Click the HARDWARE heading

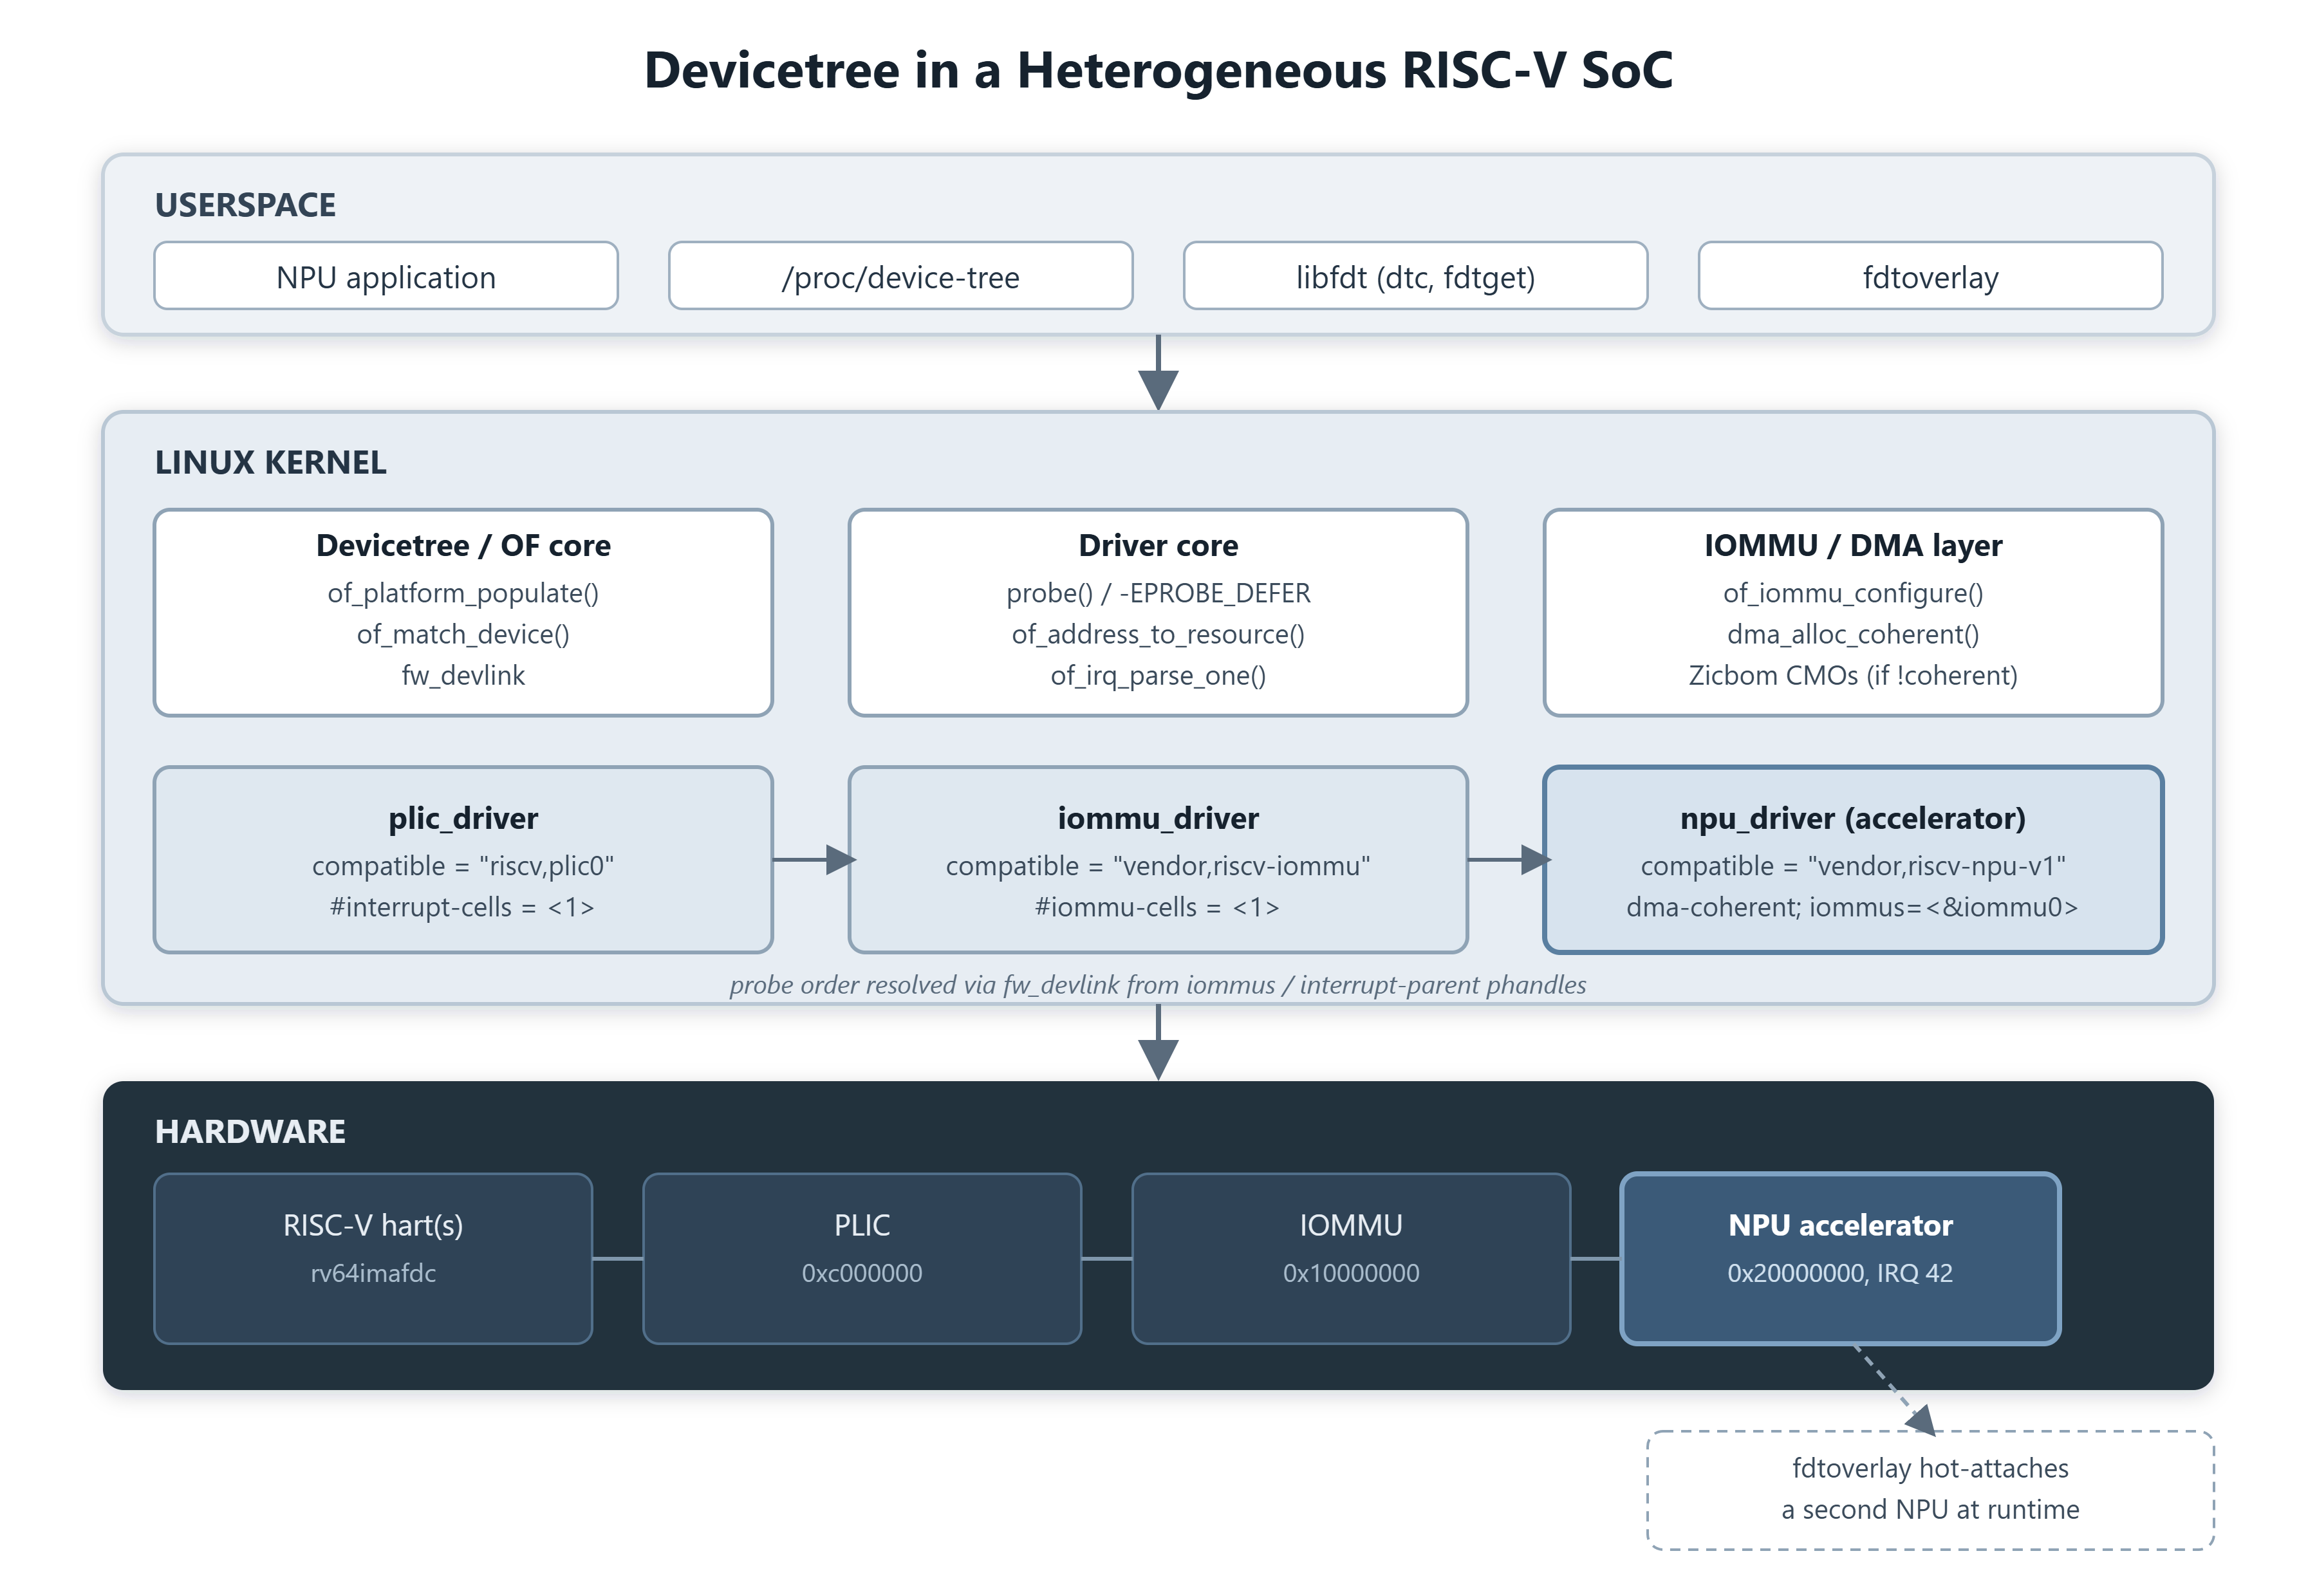coord(250,1131)
